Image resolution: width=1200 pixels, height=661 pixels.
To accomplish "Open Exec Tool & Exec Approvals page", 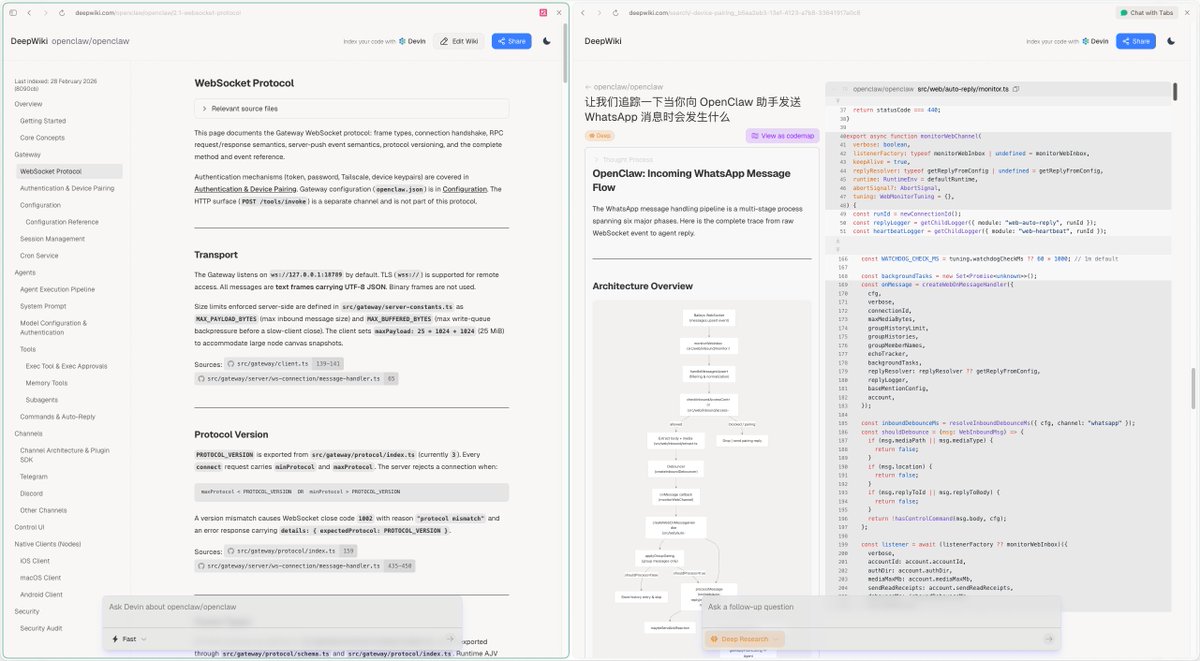I will click(66, 366).
